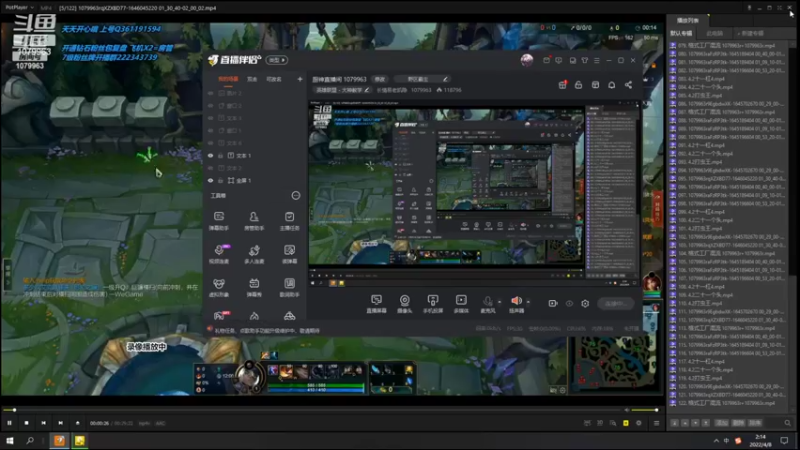
Task: Open the 虚拟形象 tool
Action: pos(219,288)
